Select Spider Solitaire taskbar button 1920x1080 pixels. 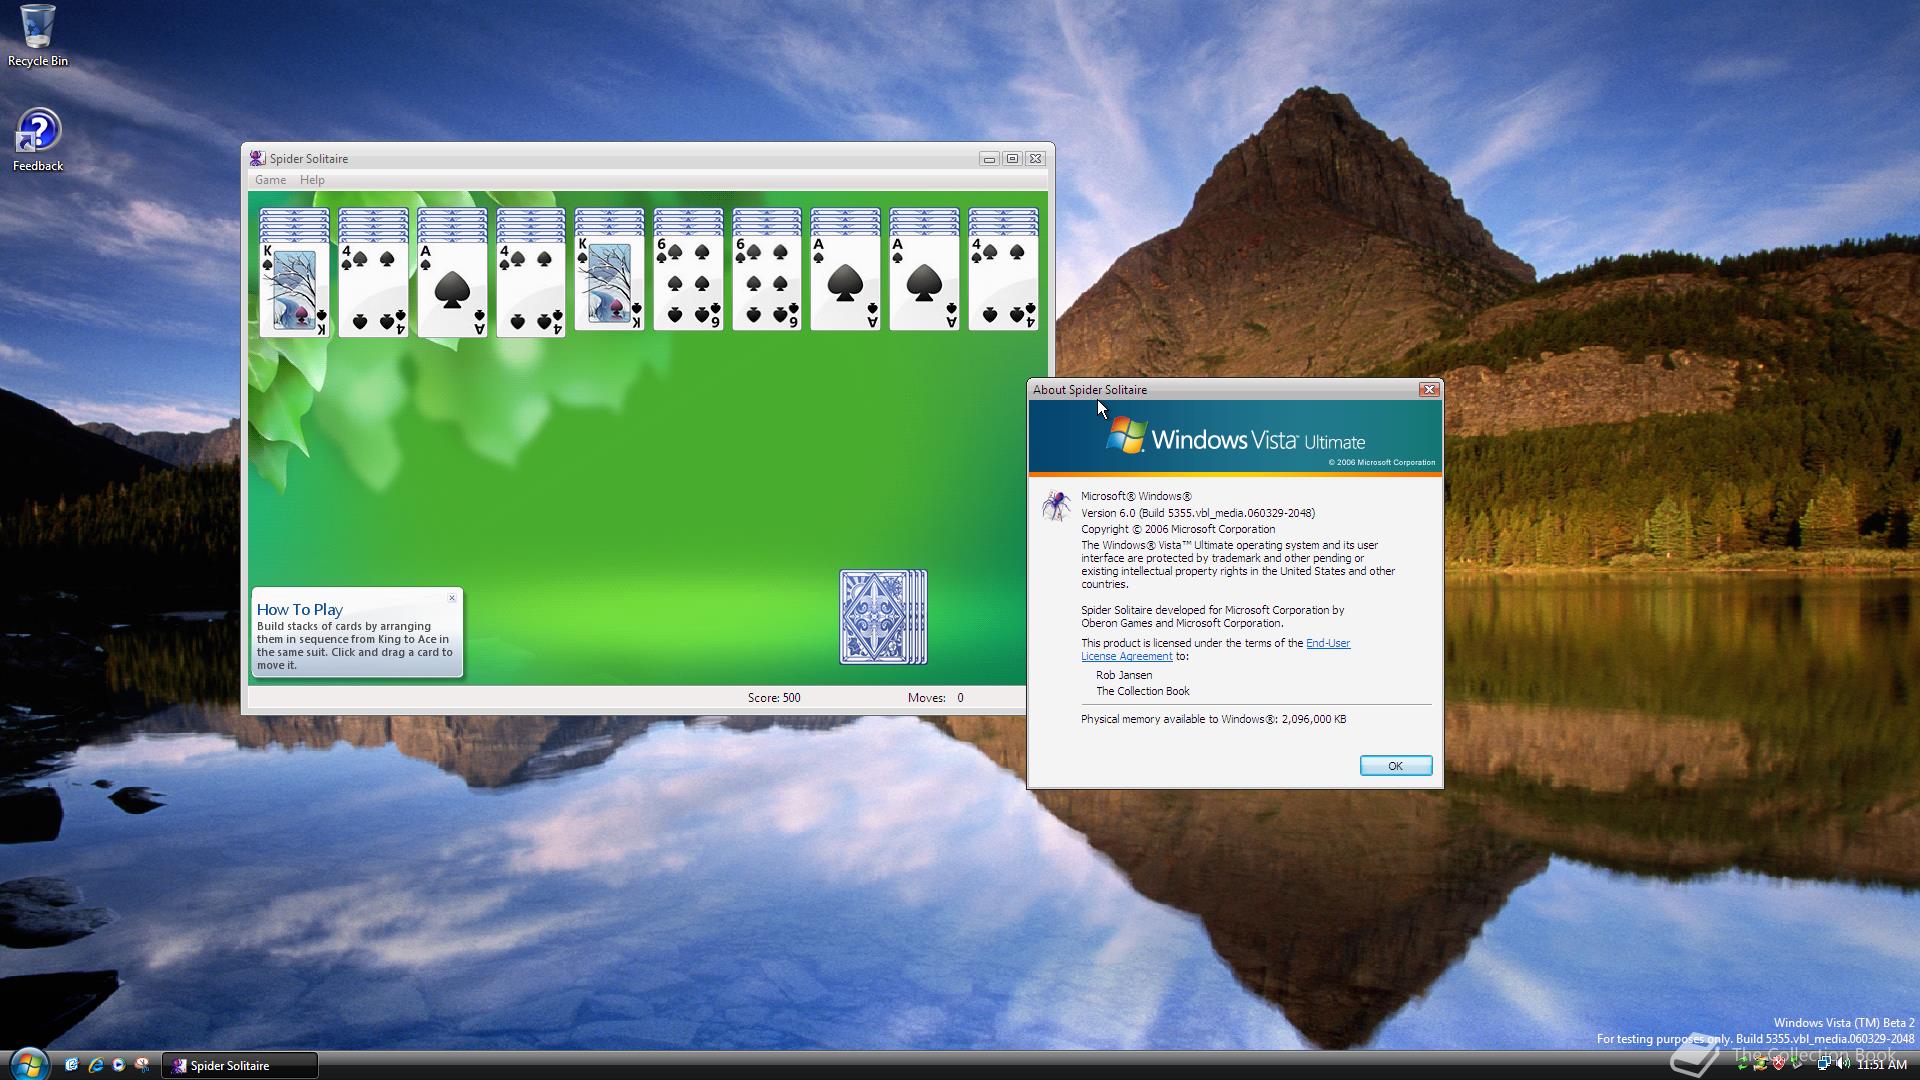coord(240,1066)
